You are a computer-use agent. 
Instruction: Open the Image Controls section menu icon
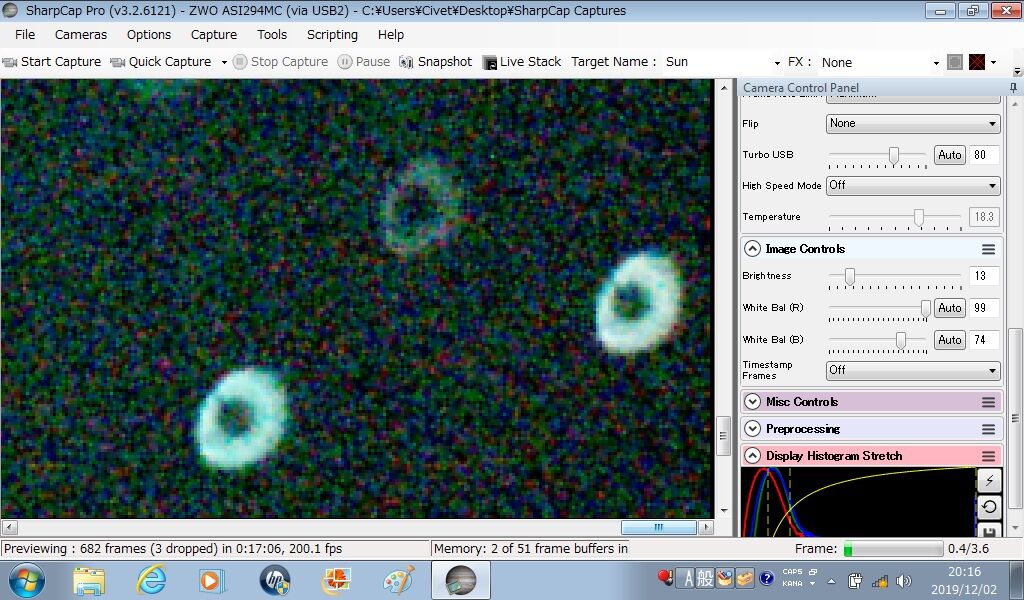tap(988, 249)
